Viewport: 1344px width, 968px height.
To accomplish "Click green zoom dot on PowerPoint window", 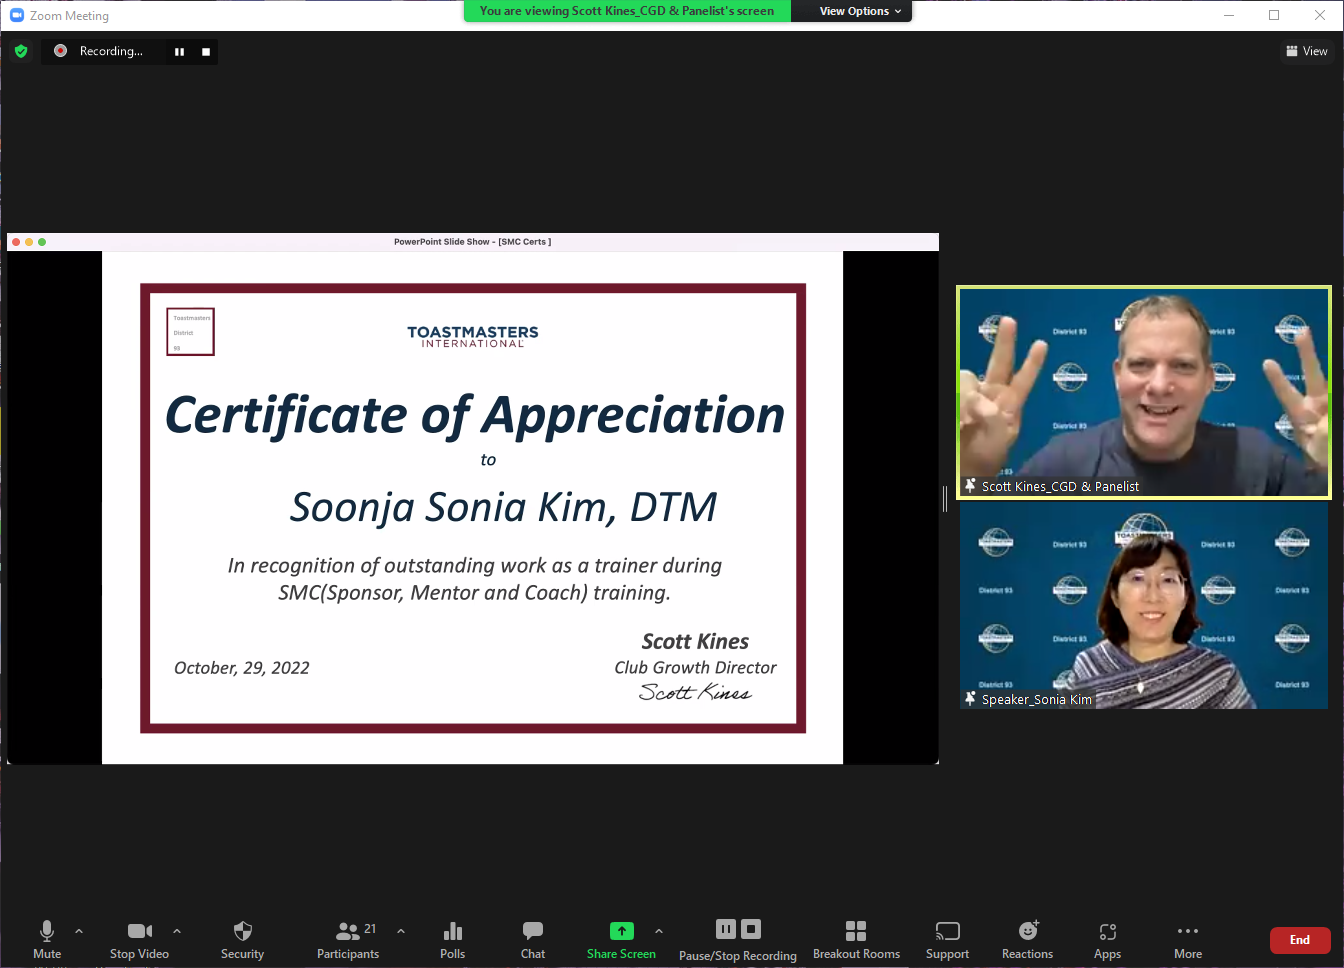I will click(x=42, y=242).
